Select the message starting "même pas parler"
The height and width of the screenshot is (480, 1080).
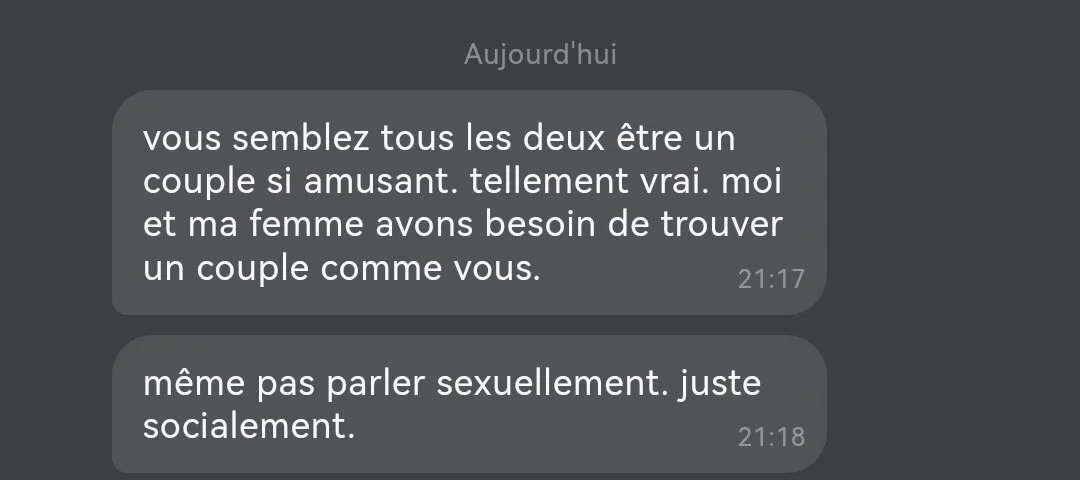tap(469, 404)
